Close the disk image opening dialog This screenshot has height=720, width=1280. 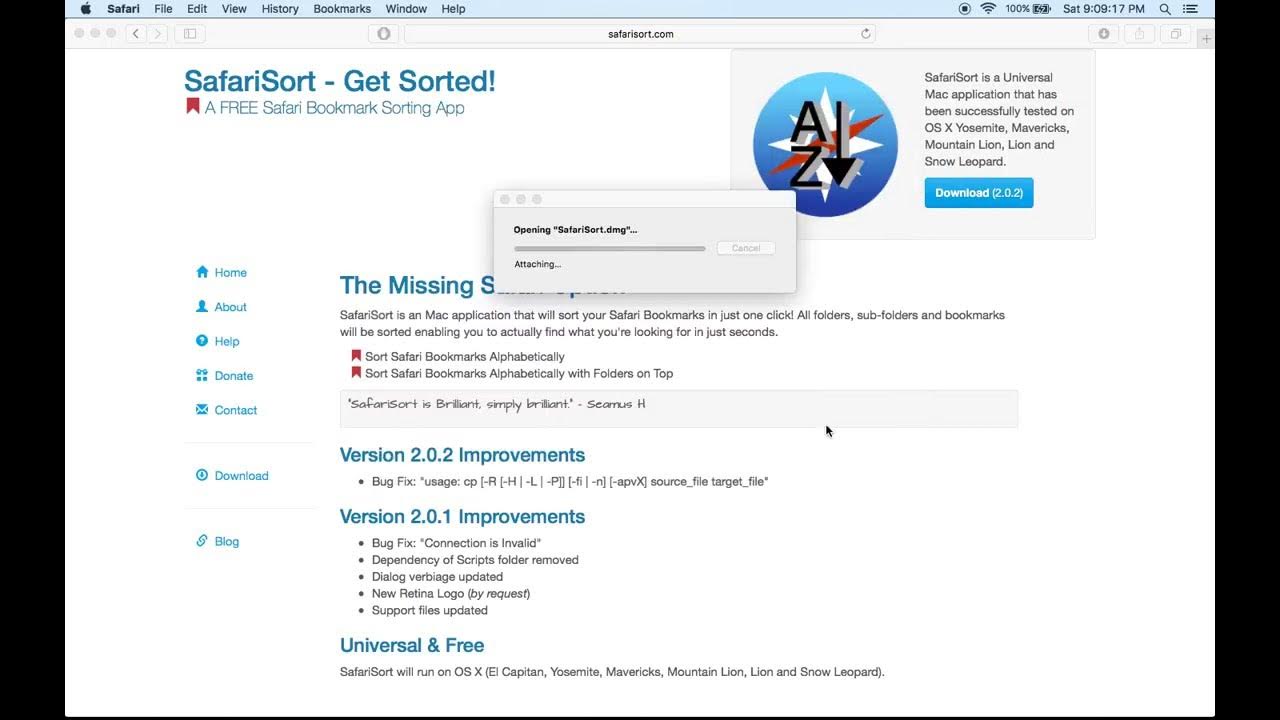pyautogui.click(x=505, y=200)
